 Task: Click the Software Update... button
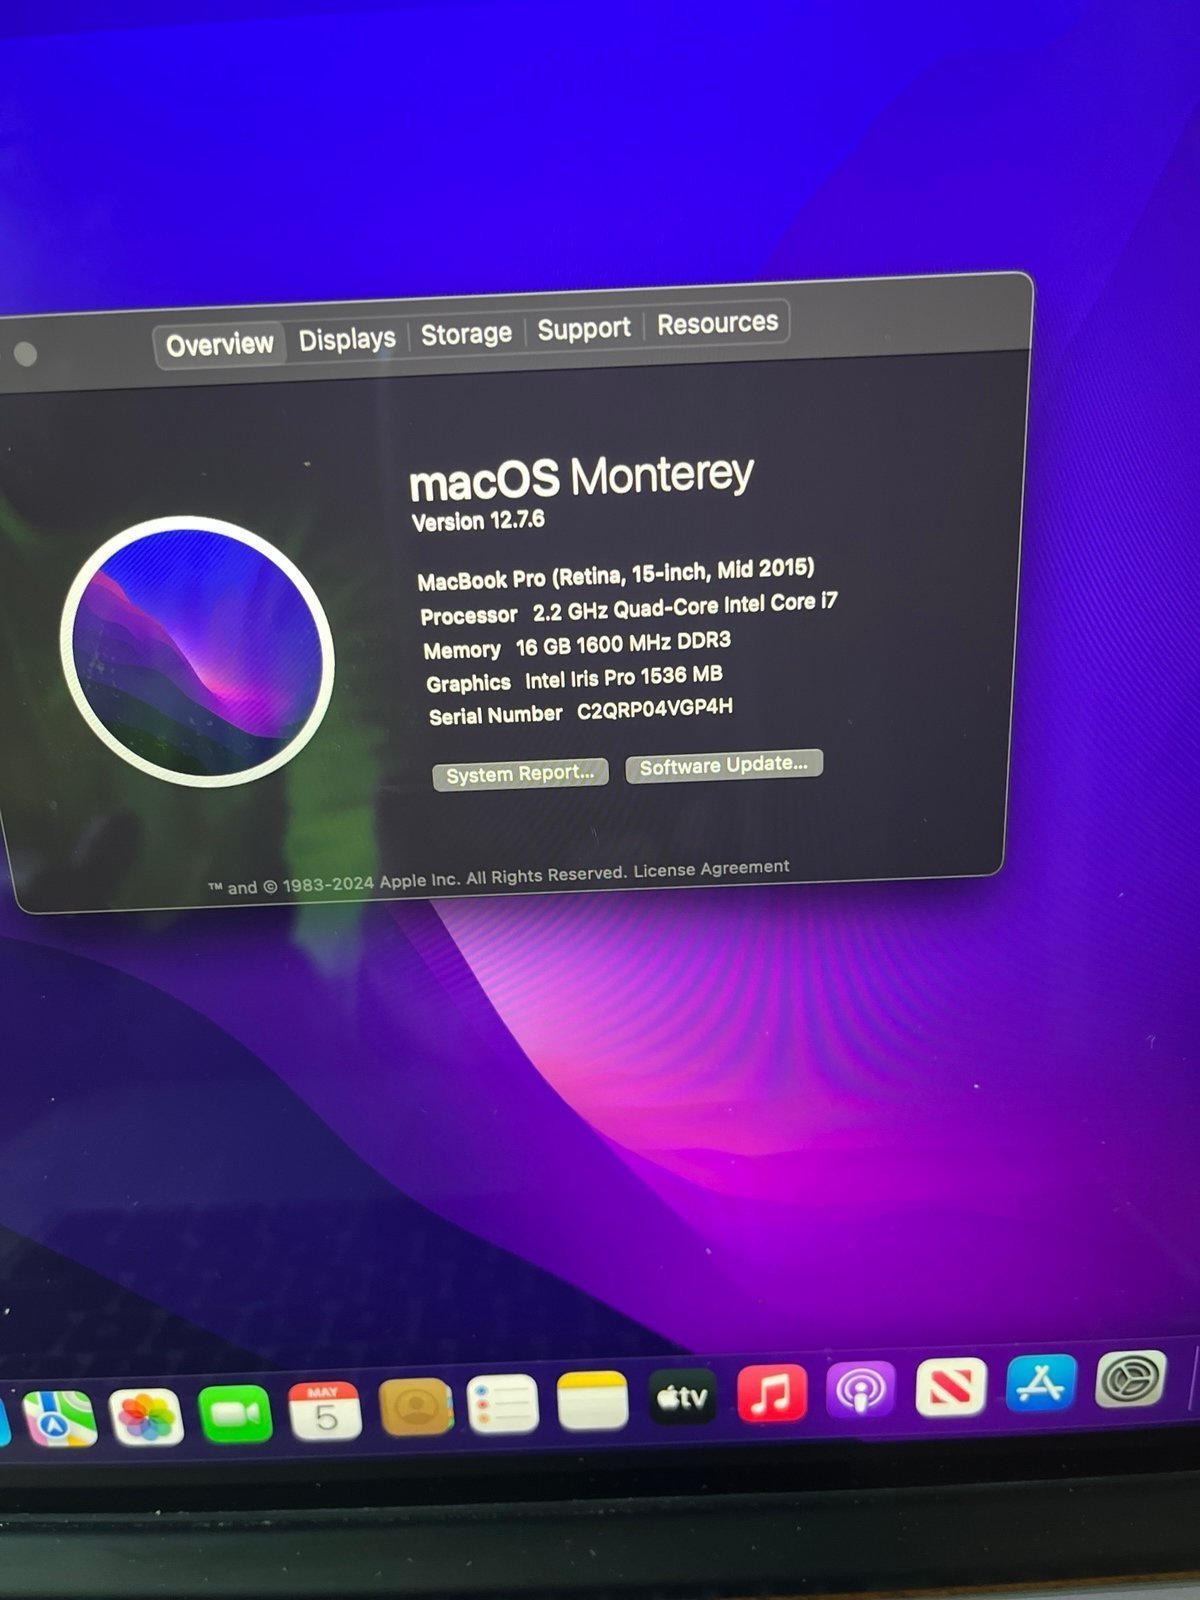click(x=724, y=766)
